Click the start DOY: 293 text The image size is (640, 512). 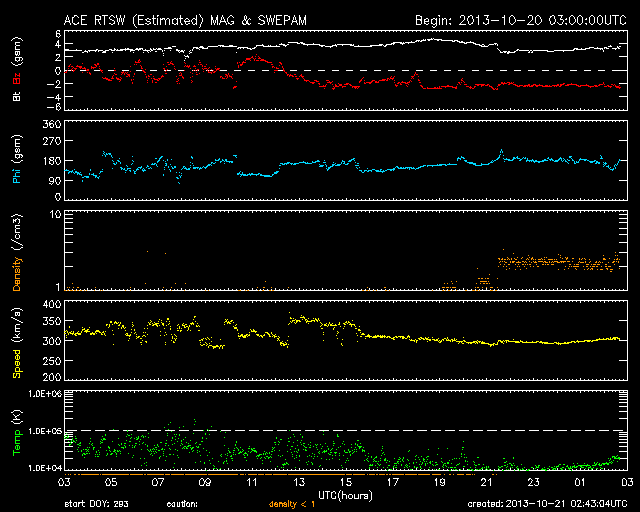point(96,503)
